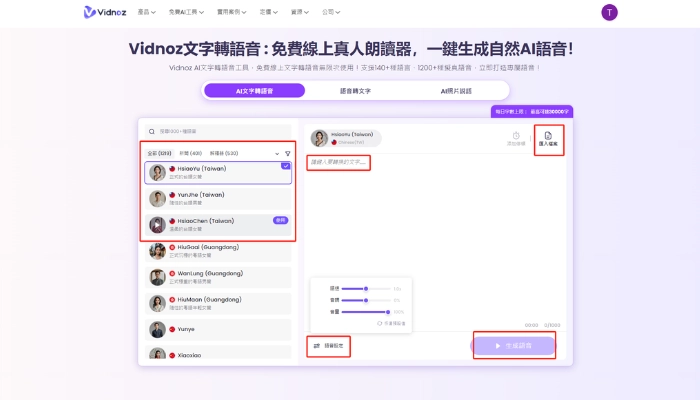Play HsiaoChen voice preview on avatar

pyautogui.click(x=157, y=225)
